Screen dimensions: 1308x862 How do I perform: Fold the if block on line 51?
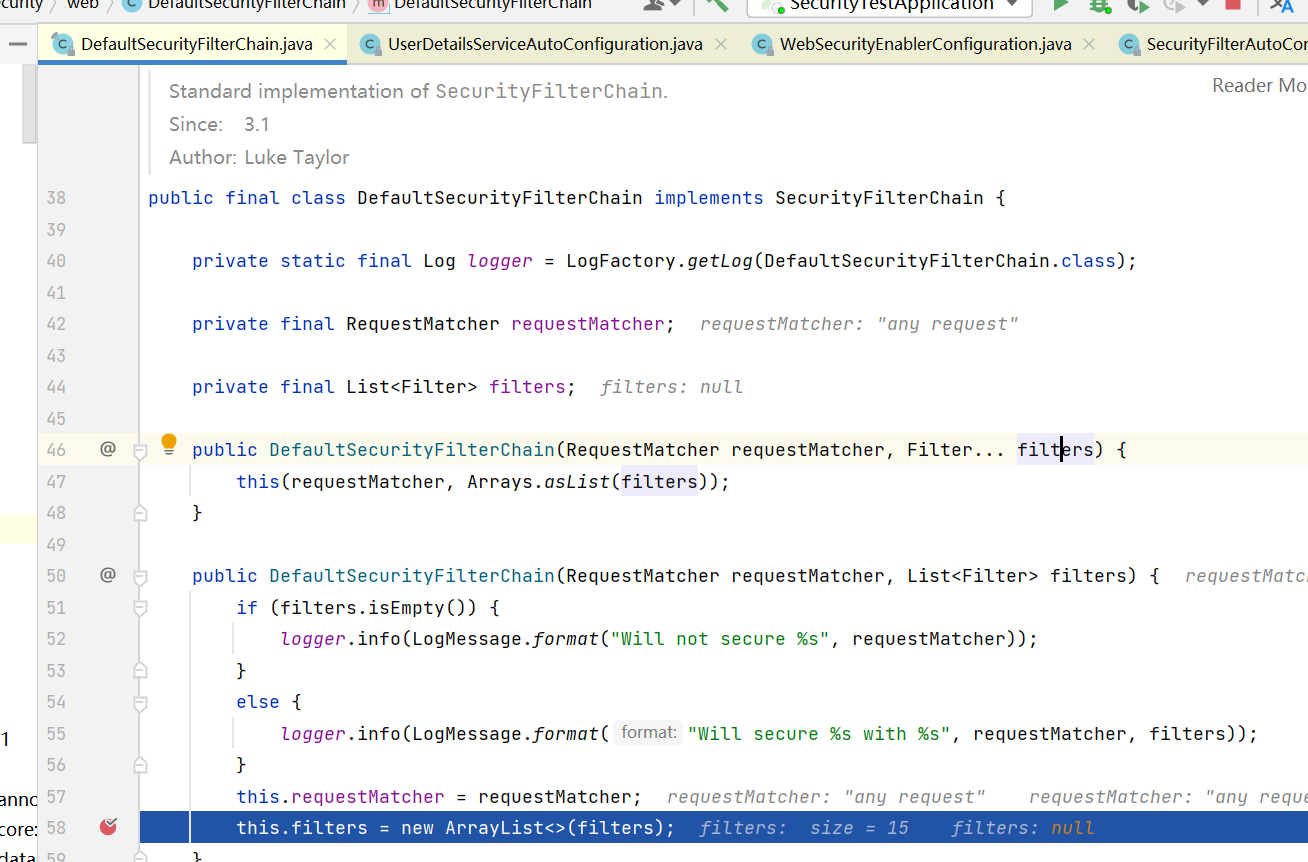(140, 608)
